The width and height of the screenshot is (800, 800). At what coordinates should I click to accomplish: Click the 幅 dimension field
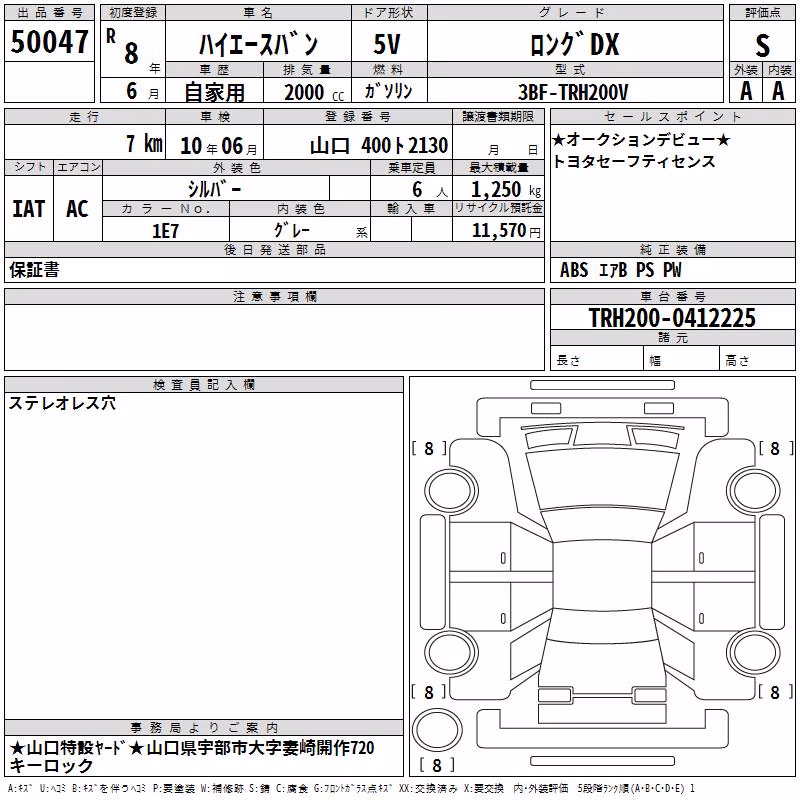pyautogui.click(x=682, y=358)
